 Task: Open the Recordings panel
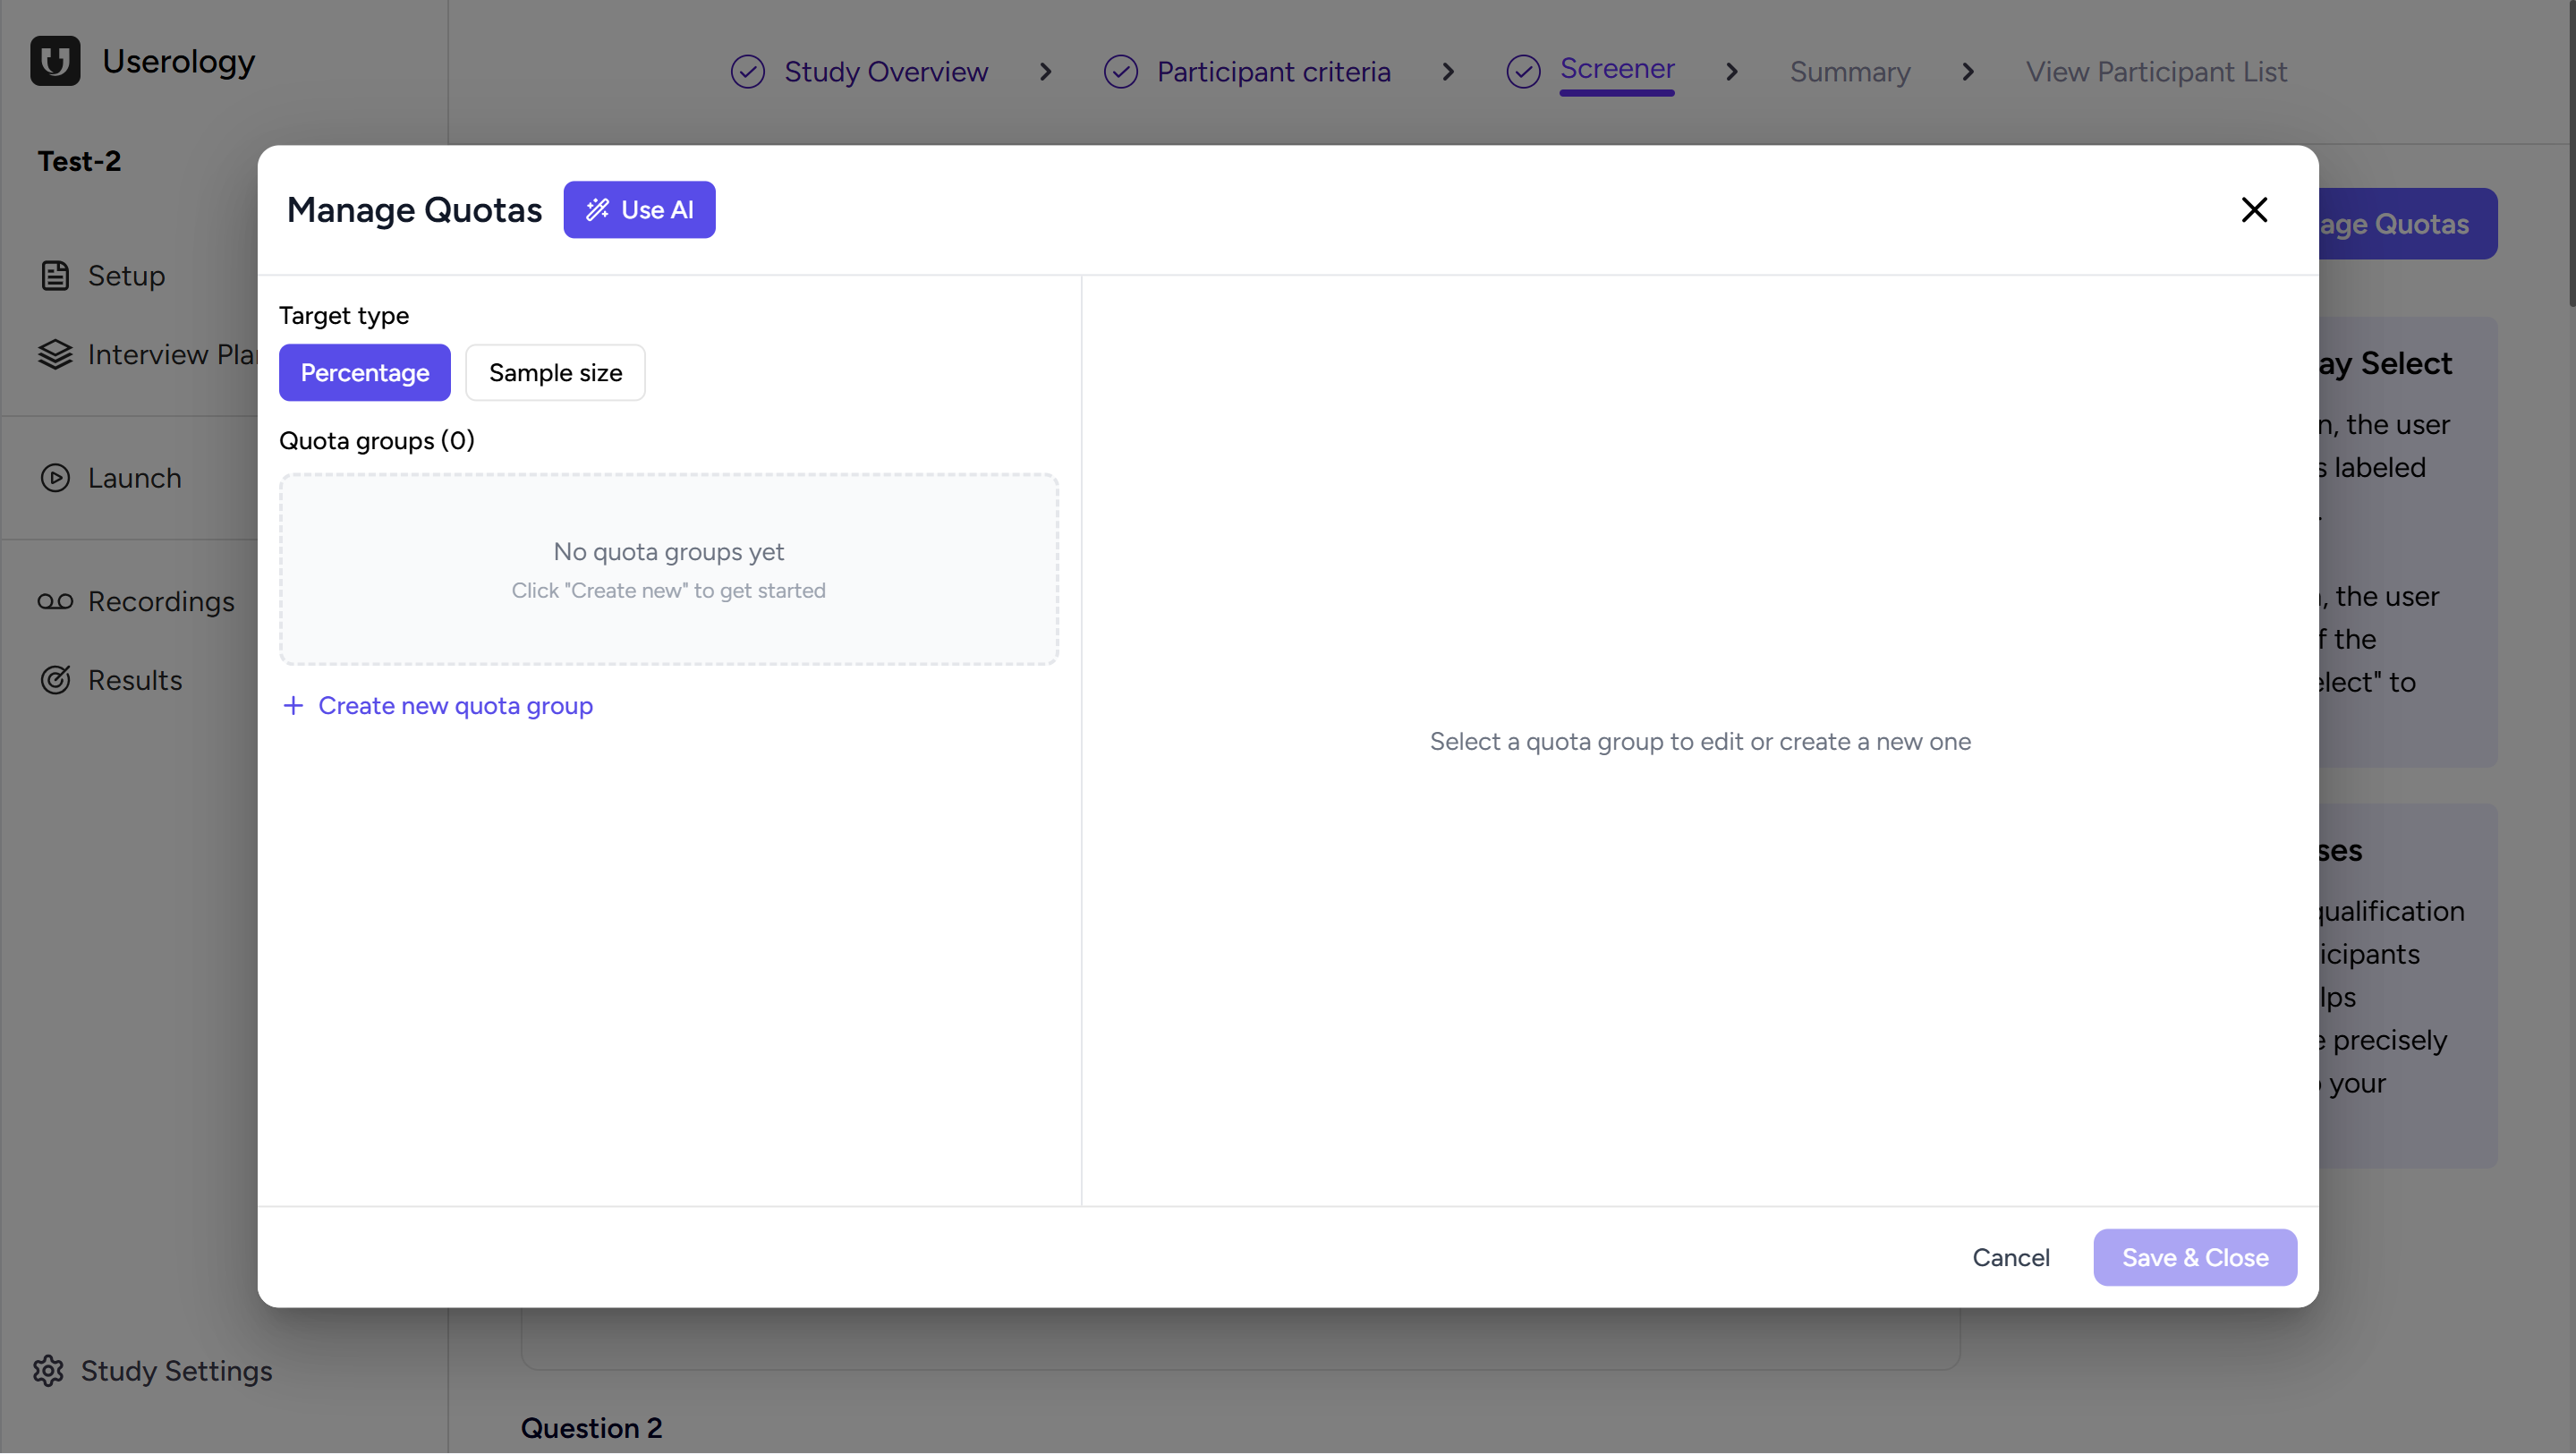(160, 601)
